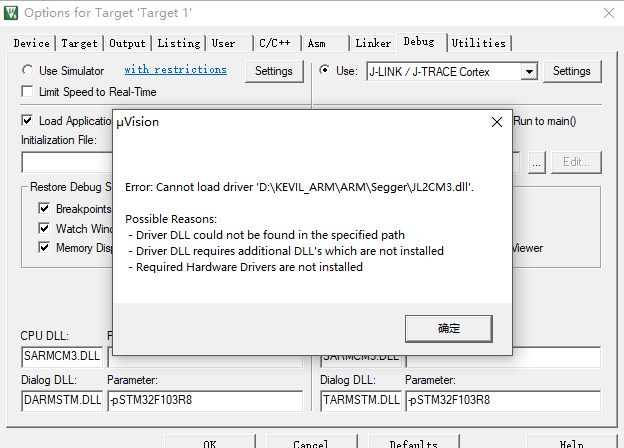Screen dimensions: 624x448
Task: Click the left Dialog DLL Parameter field
Action: [204, 401]
